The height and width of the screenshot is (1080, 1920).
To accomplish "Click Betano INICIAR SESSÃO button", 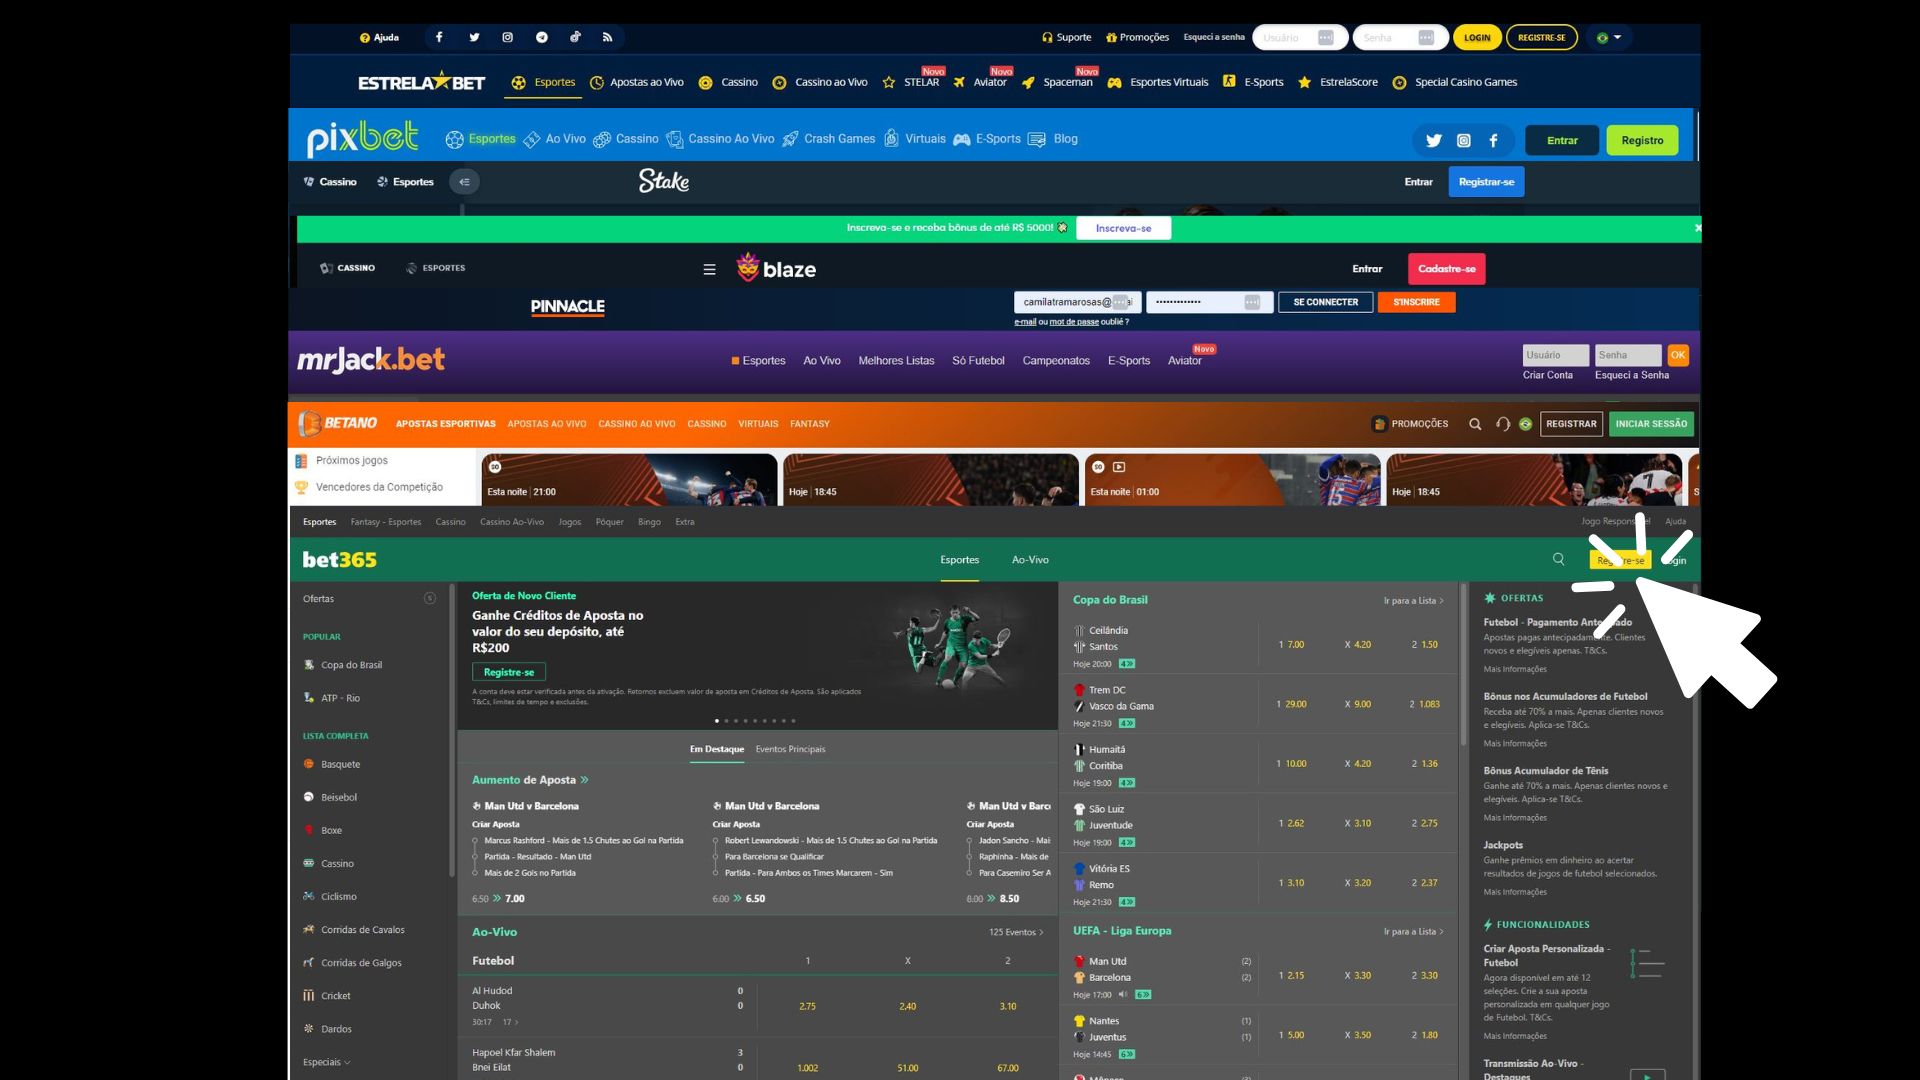I will [x=1651, y=424].
